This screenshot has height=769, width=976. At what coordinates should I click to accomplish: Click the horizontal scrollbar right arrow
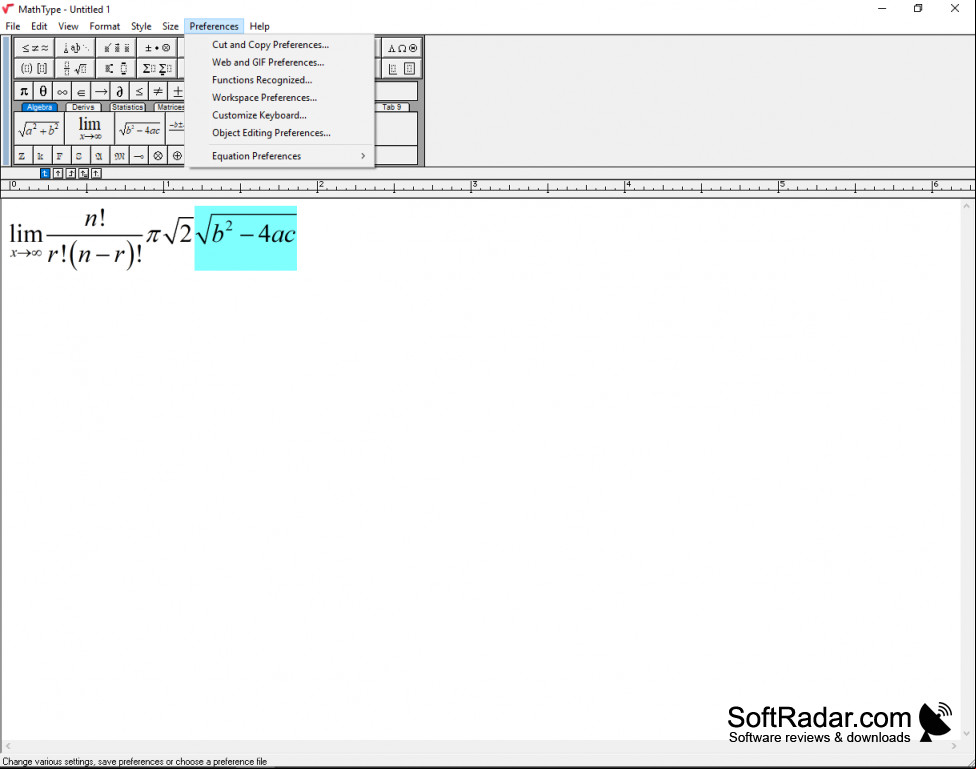tap(954, 745)
